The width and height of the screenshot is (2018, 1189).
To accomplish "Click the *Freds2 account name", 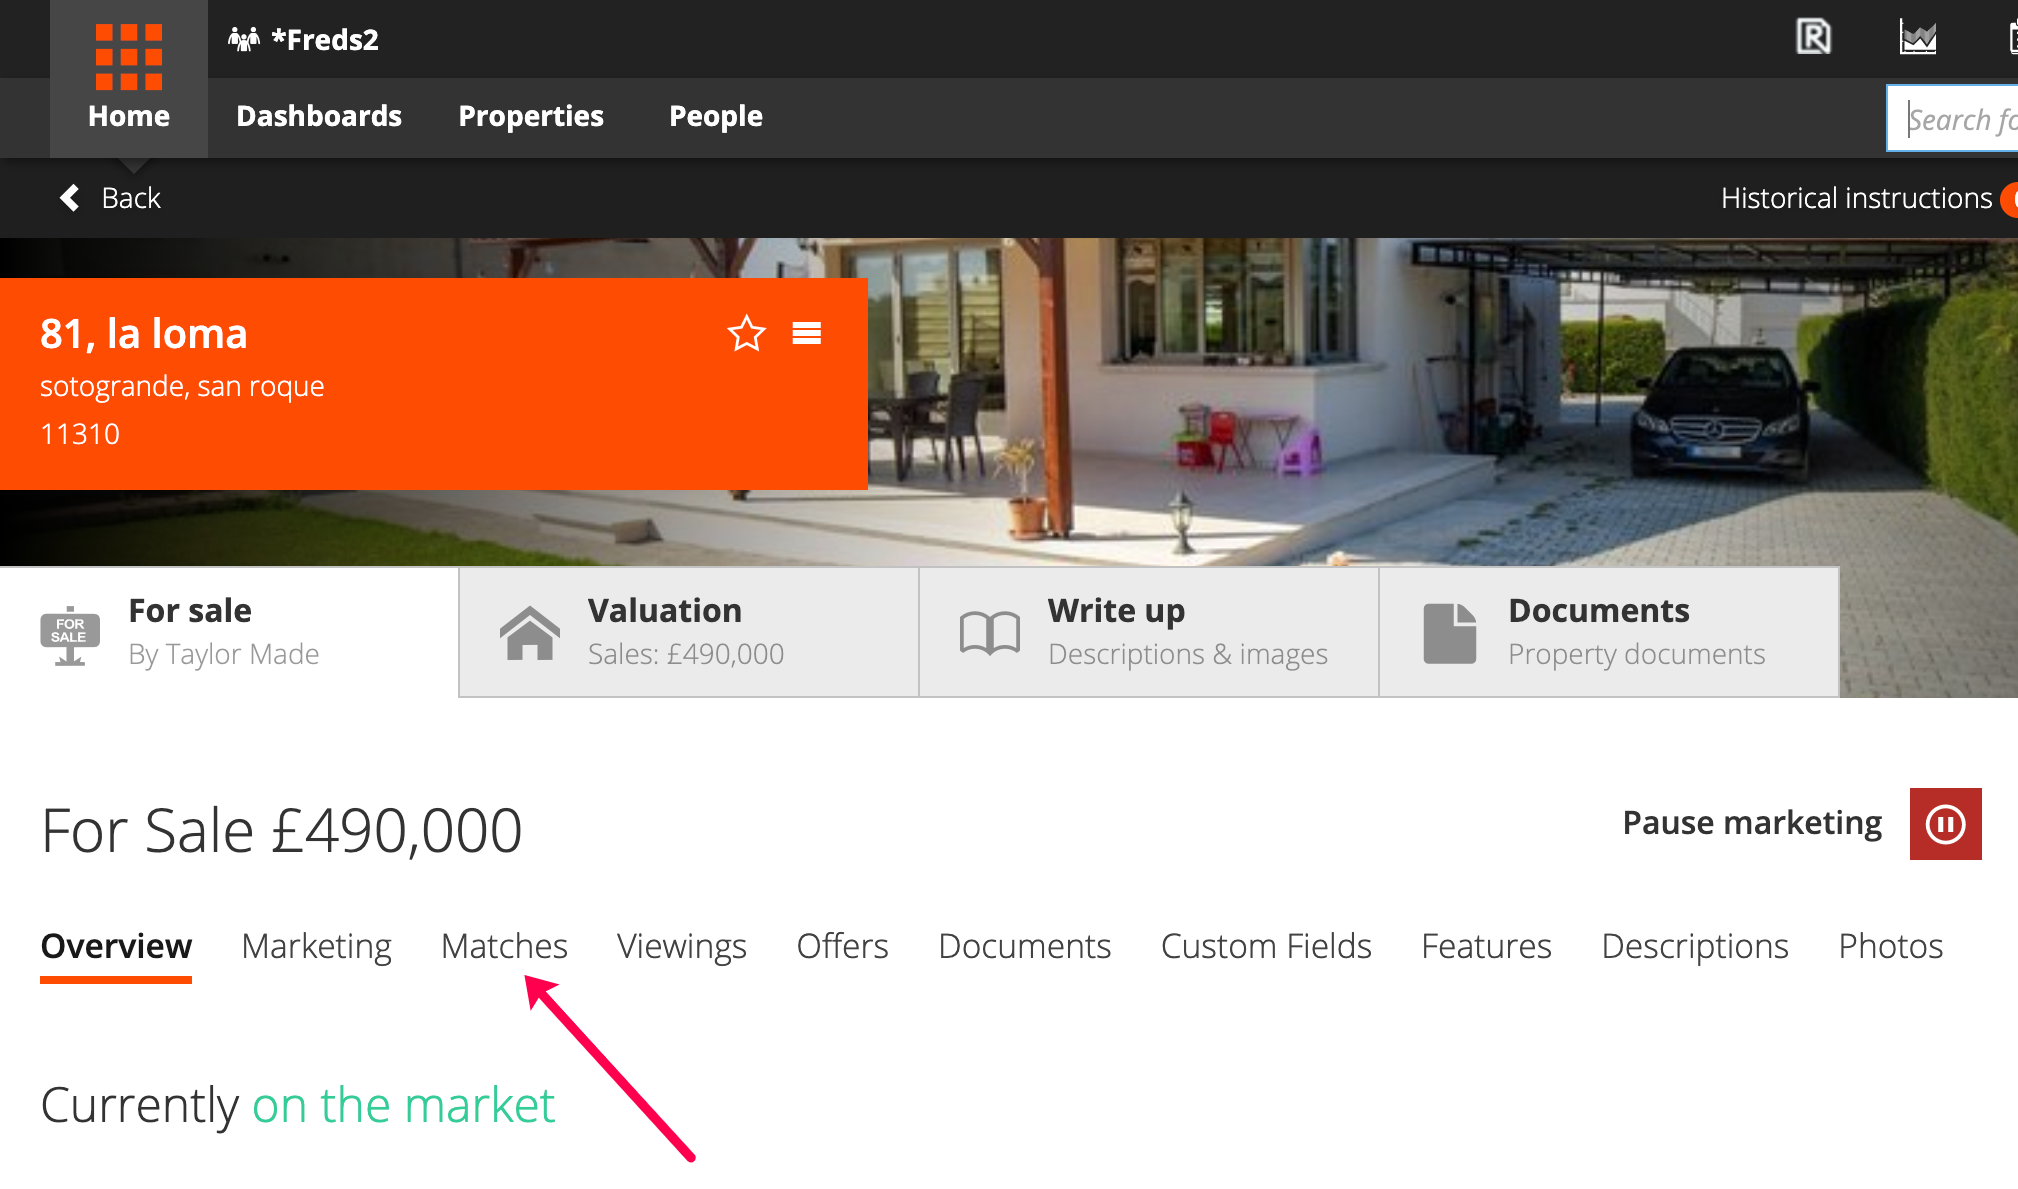I will 325,39.
